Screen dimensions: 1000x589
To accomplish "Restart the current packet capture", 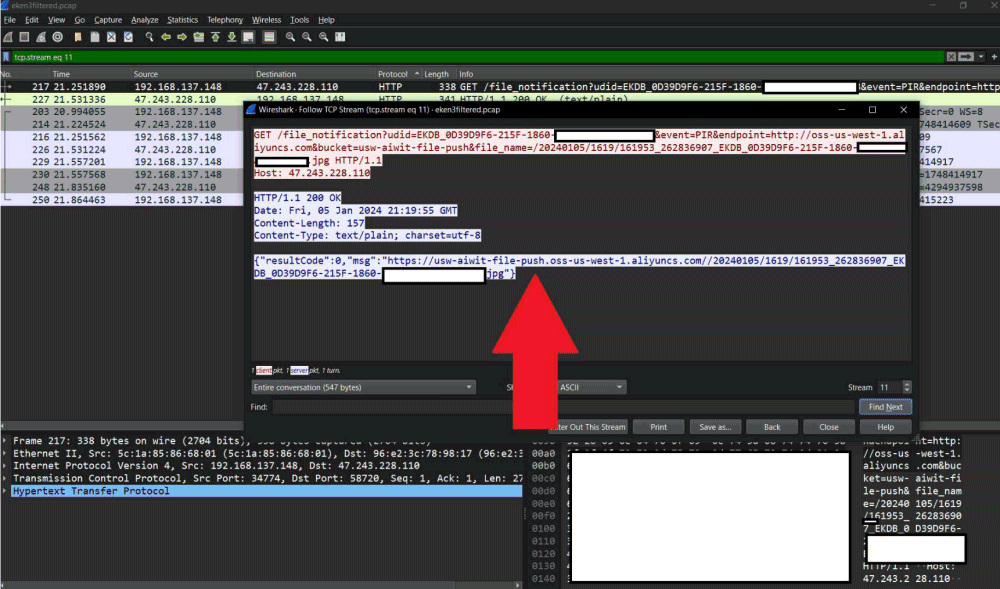I will [41, 37].
